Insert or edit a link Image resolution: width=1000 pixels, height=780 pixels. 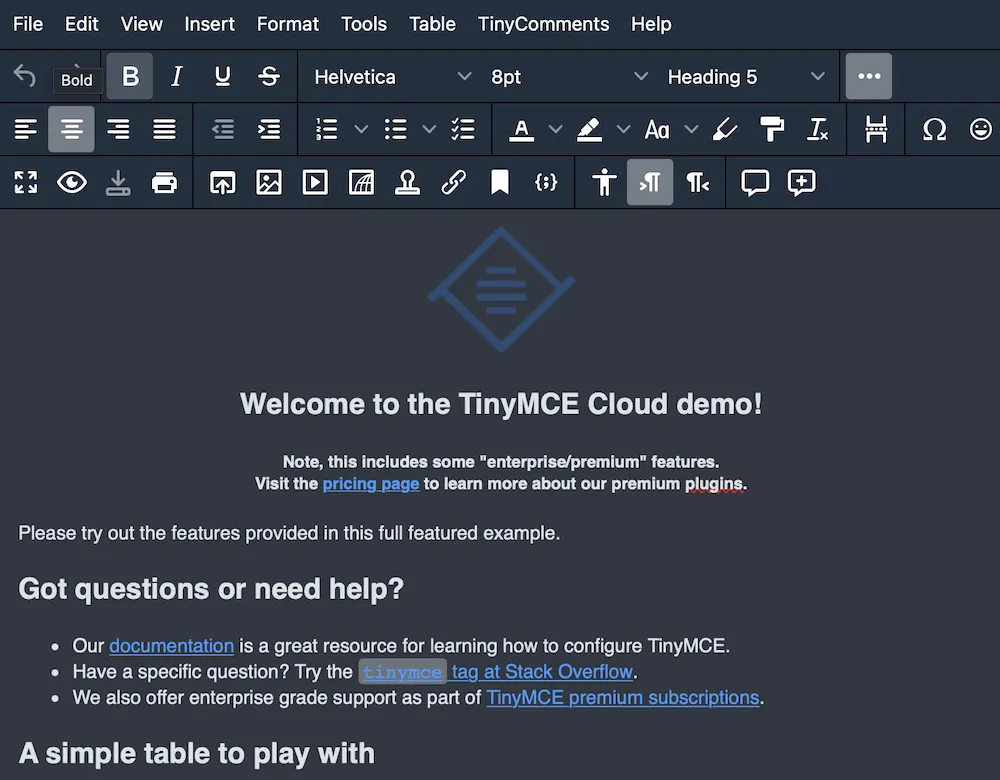pos(453,182)
